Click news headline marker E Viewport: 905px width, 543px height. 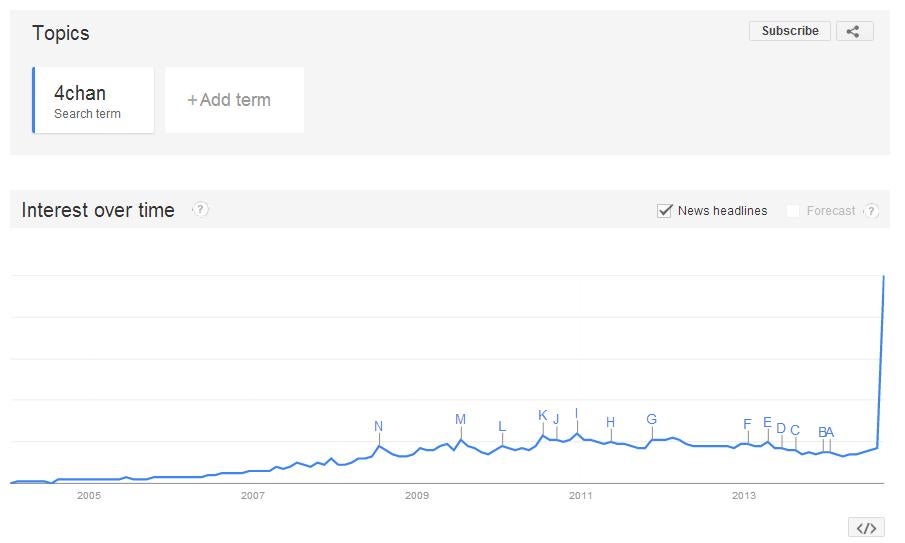tap(767, 422)
